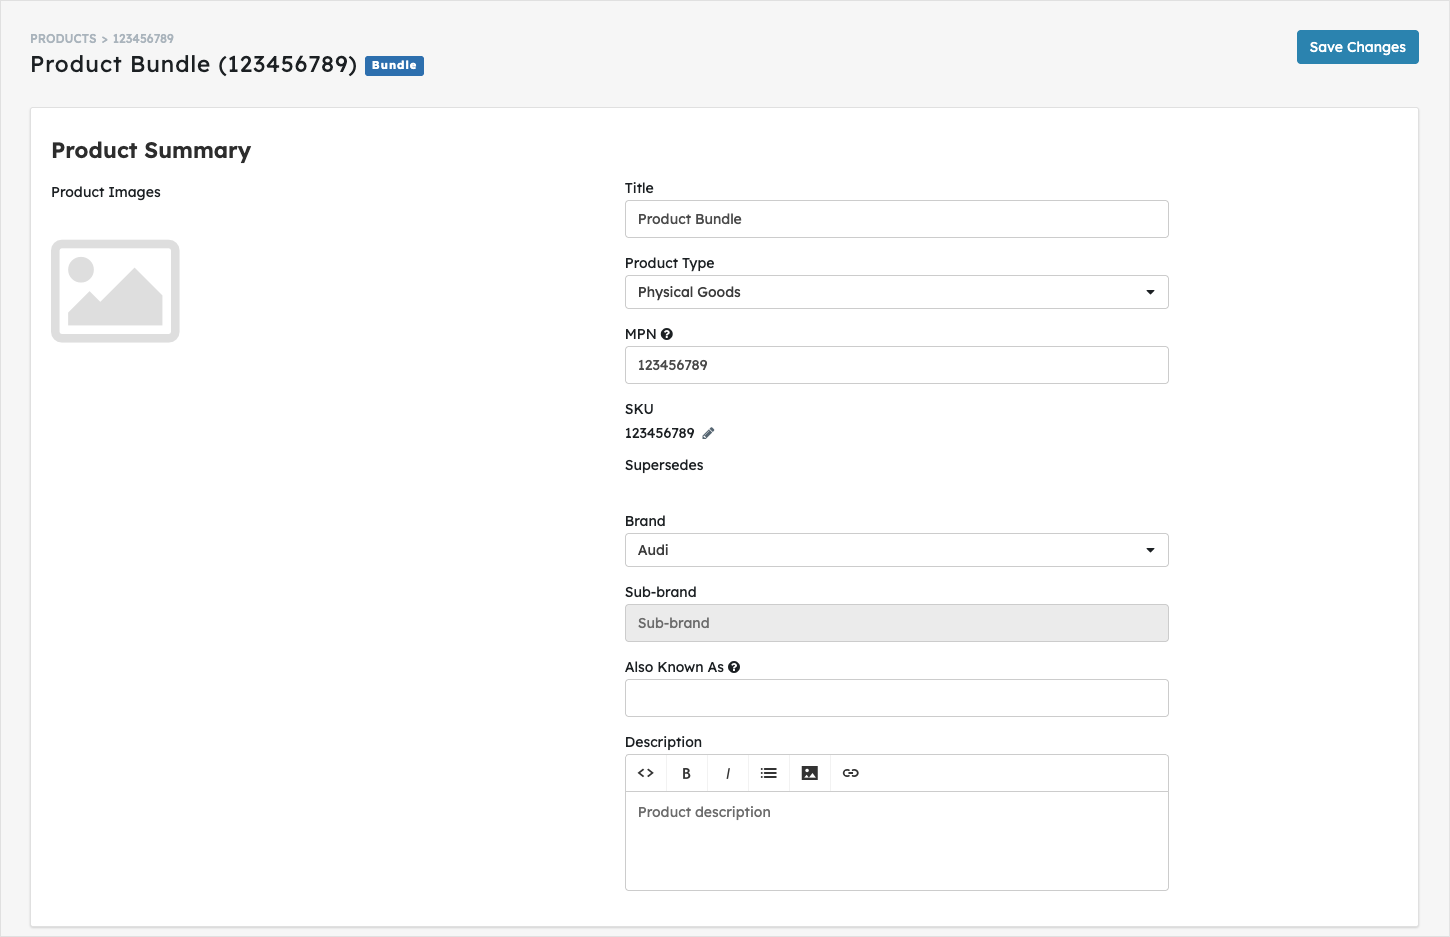Viewport: 1450px width, 937px height.
Task: Show help for Also Known As
Action: [x=734, y=667]
